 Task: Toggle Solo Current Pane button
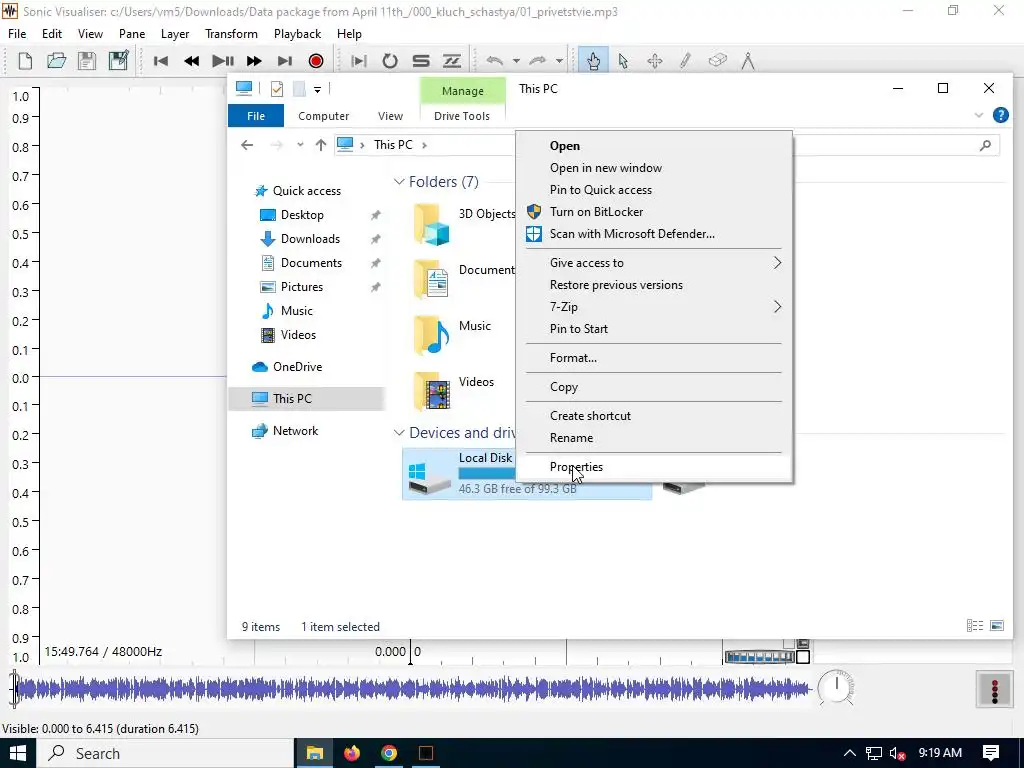421,61
